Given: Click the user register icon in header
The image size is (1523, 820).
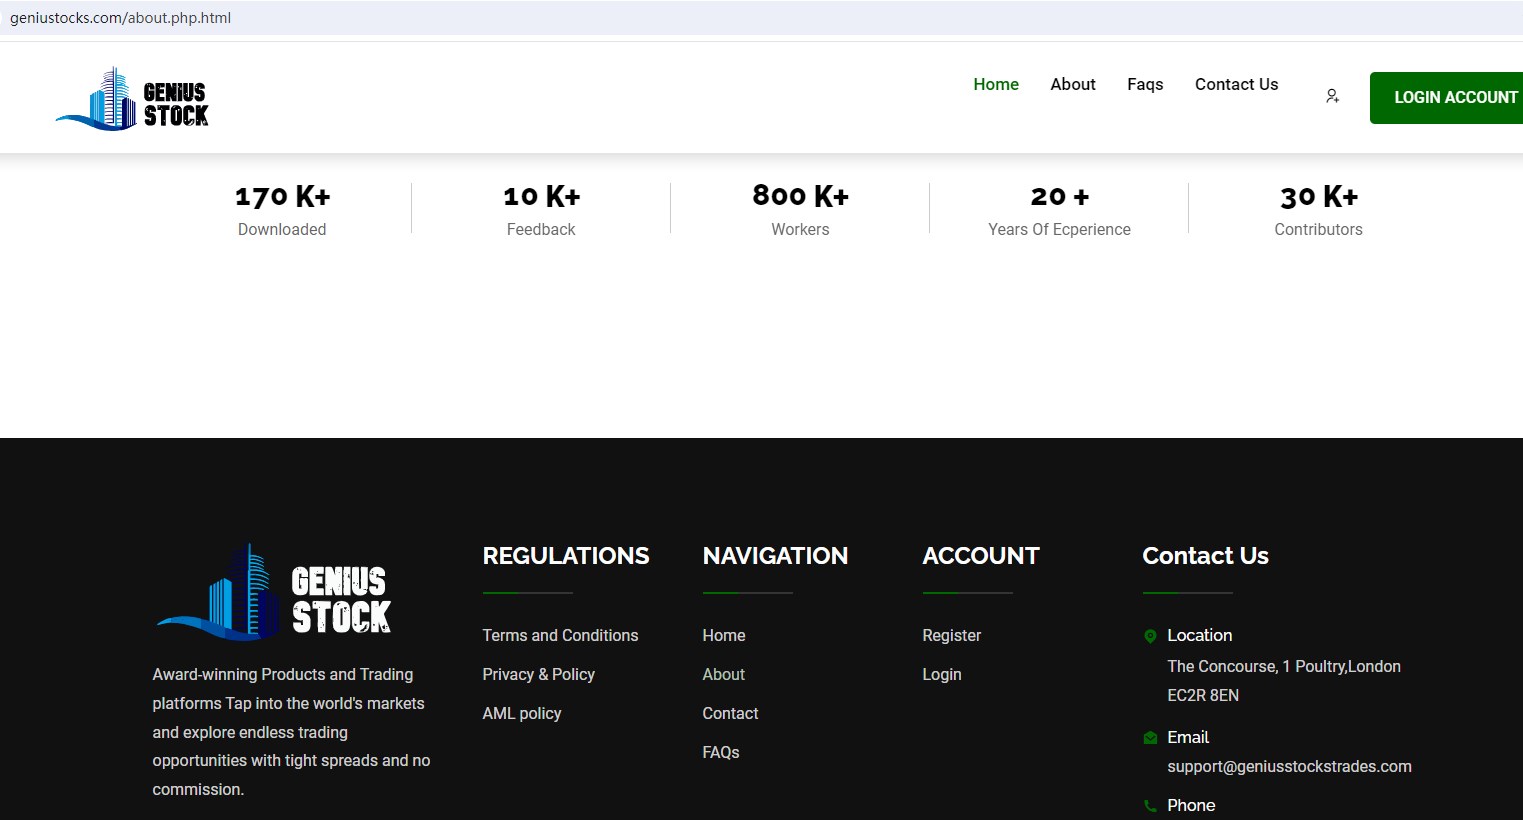Looking at the screenshot, I should tap(1332, 96).
